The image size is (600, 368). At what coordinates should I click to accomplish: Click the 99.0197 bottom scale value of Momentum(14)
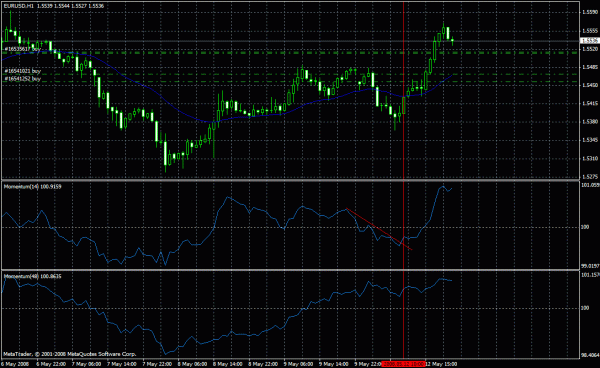coord(590,265)
